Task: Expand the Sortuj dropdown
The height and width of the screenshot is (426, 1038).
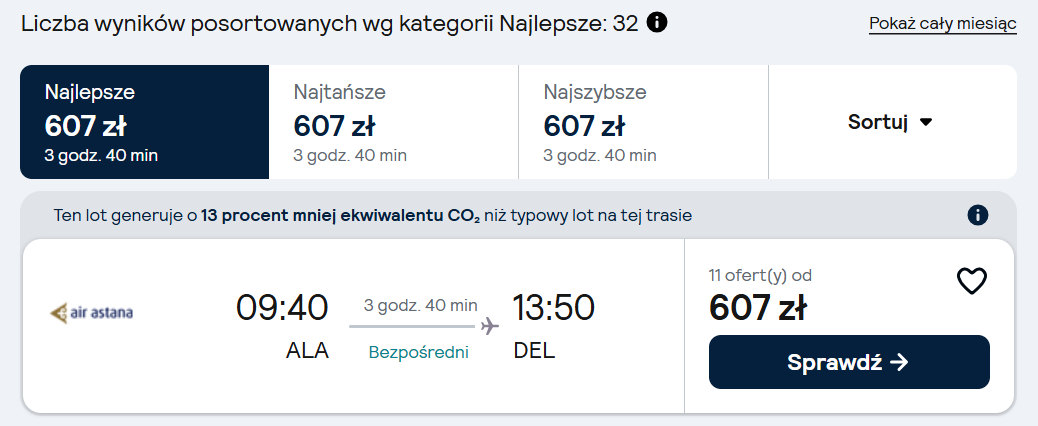Action: (891, 122)
